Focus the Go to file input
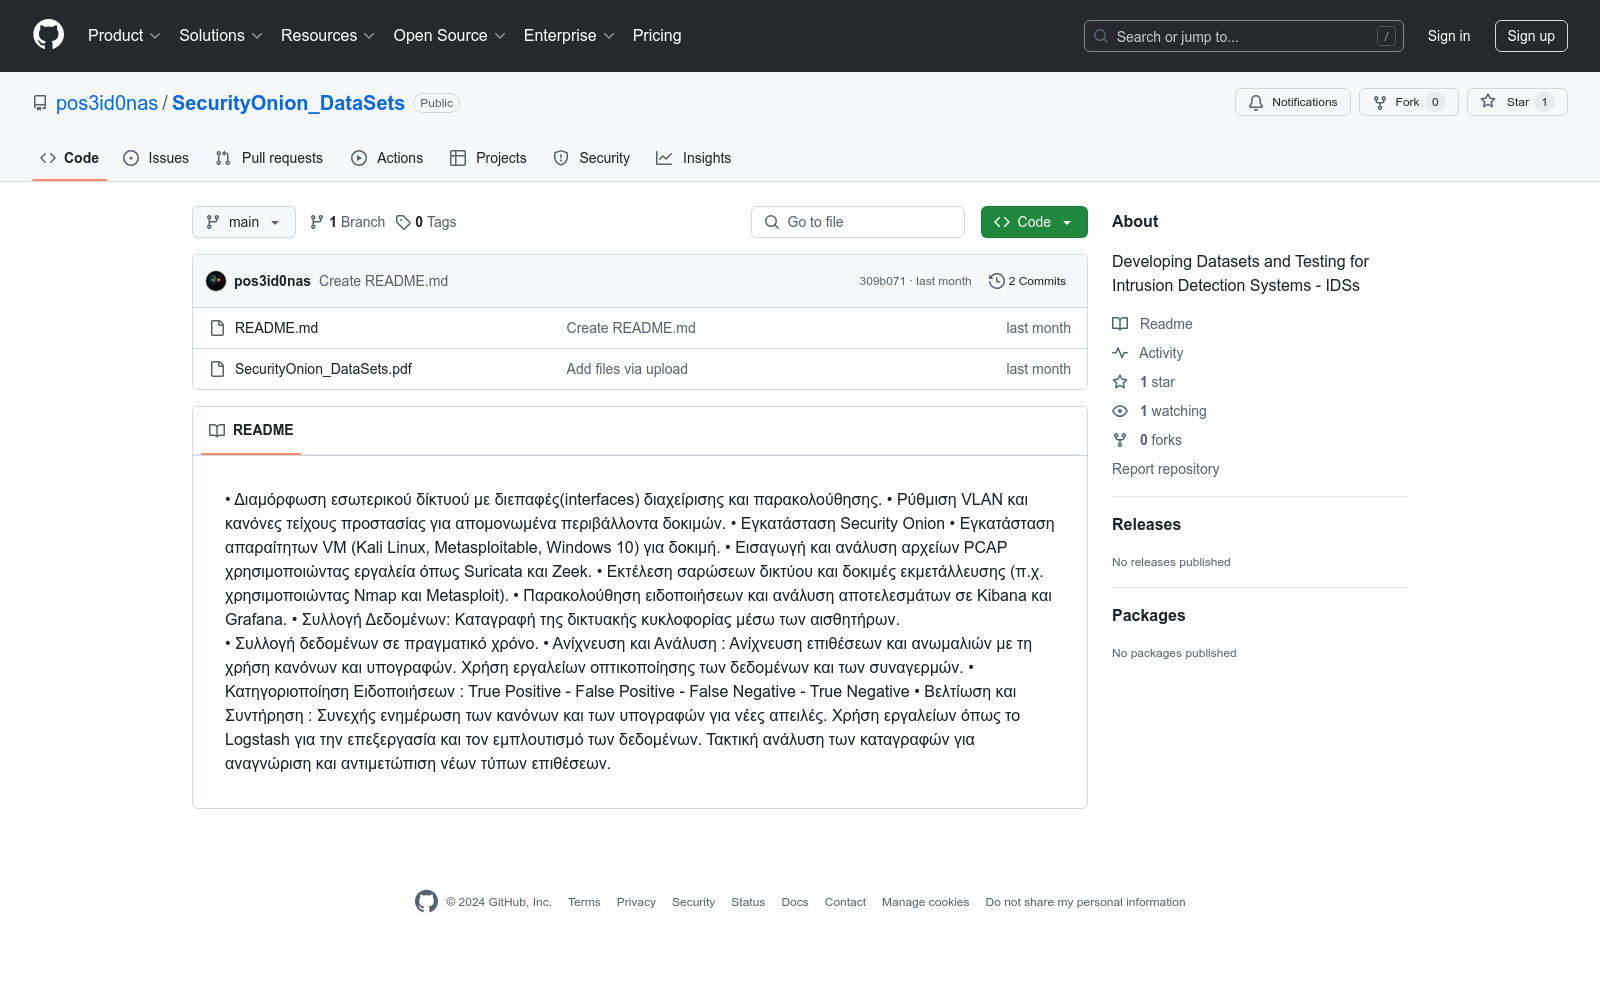1600x1000 pixels. tap(858, 222)
